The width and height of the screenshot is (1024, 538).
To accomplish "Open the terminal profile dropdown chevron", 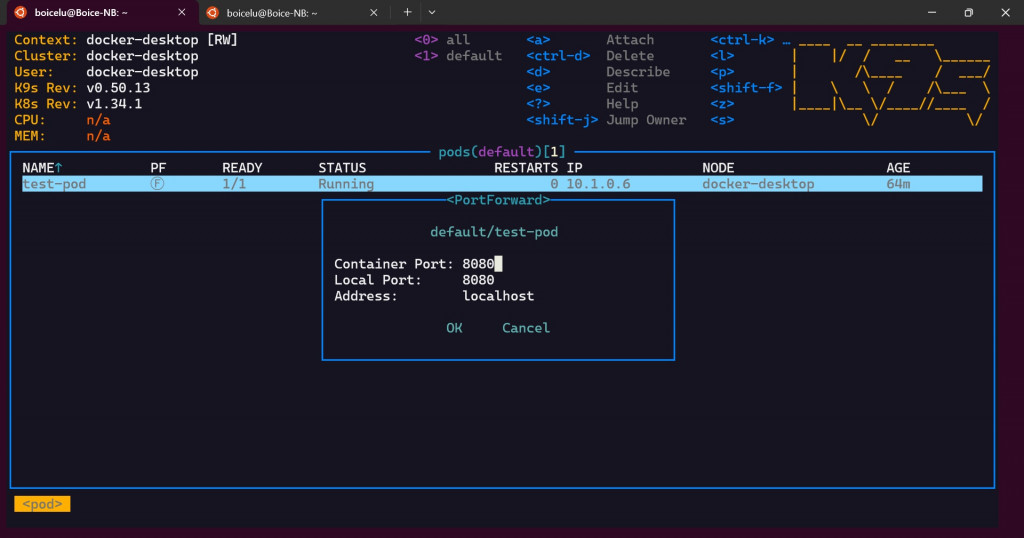I will point(432,12).
